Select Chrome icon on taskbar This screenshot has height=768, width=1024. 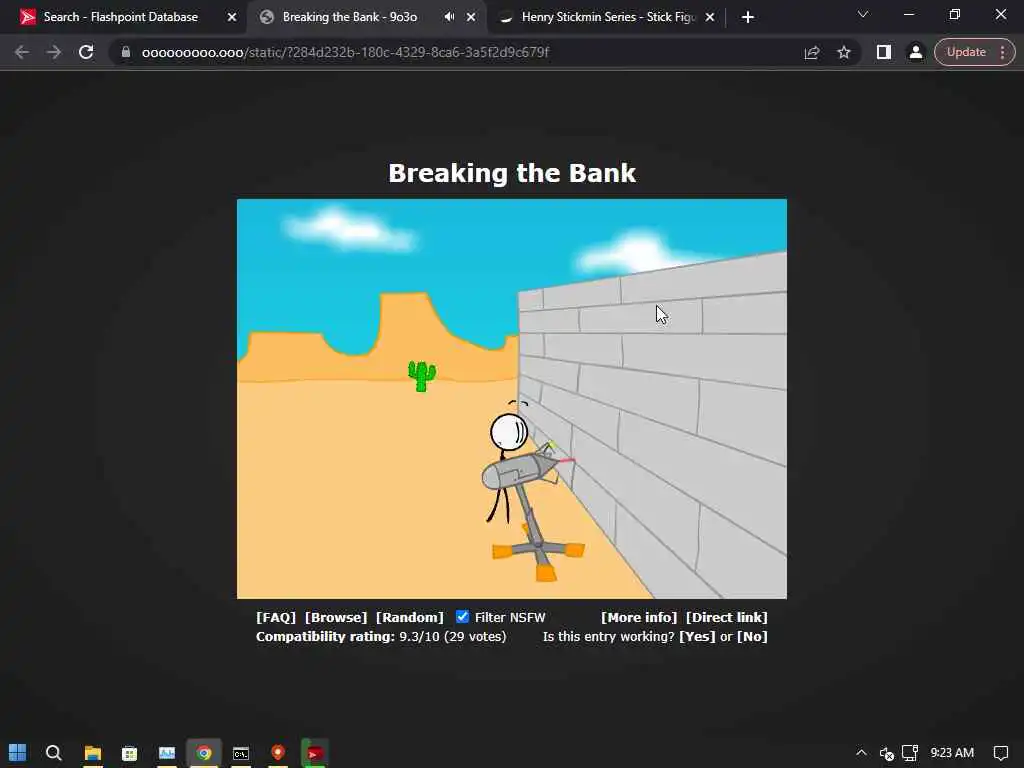tap(204, 753)
